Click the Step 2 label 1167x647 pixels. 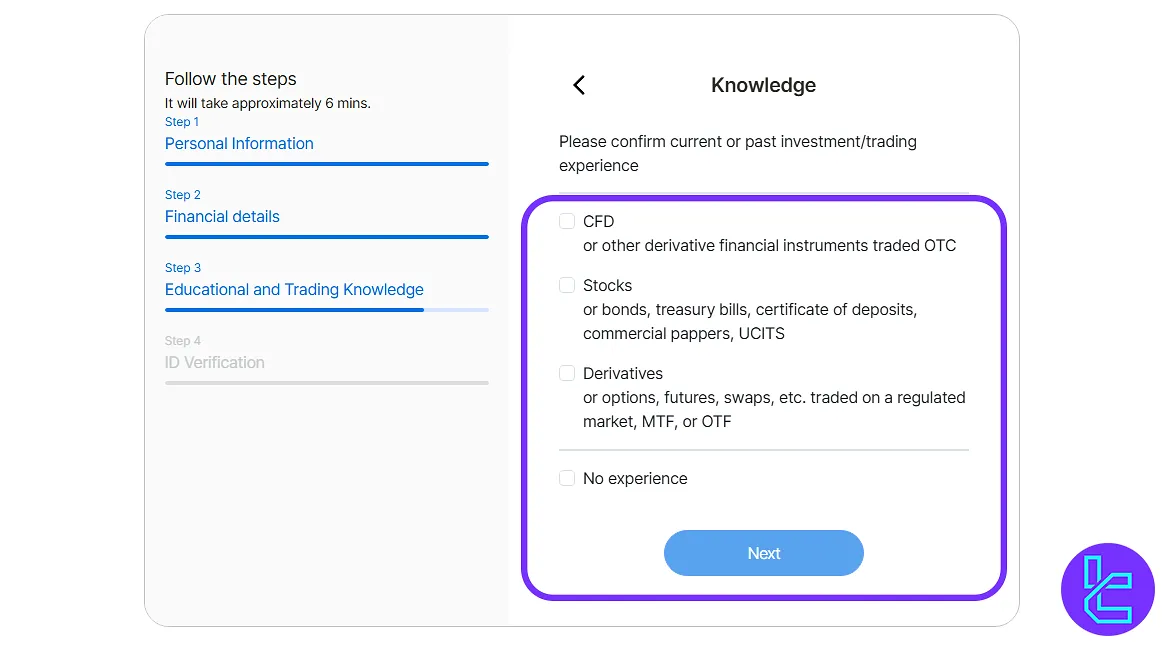coord(183,195)
